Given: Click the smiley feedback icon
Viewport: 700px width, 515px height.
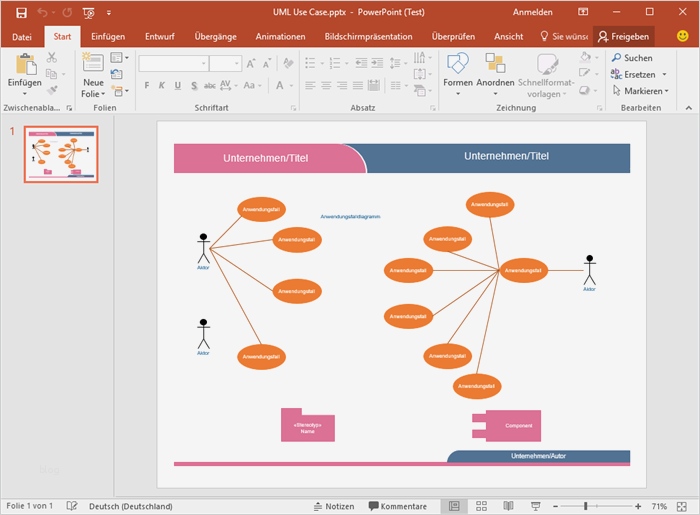Looking at the screenshot, I should pyautogui.click(x=683, y=36).
